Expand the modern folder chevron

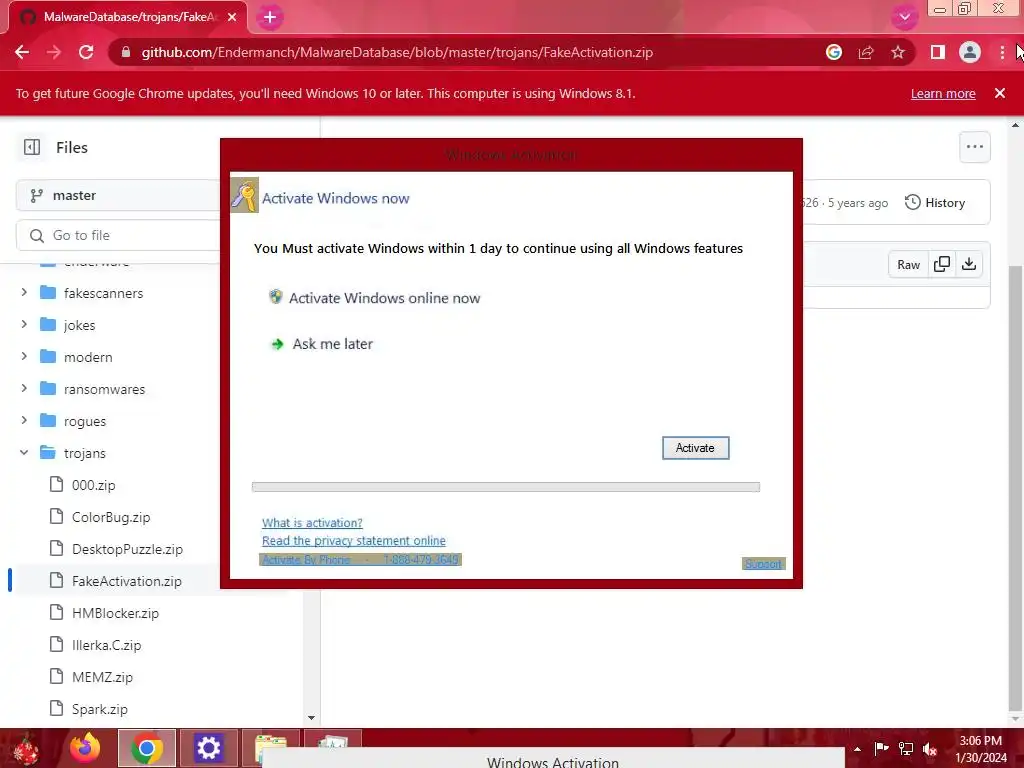pos(24,357)
